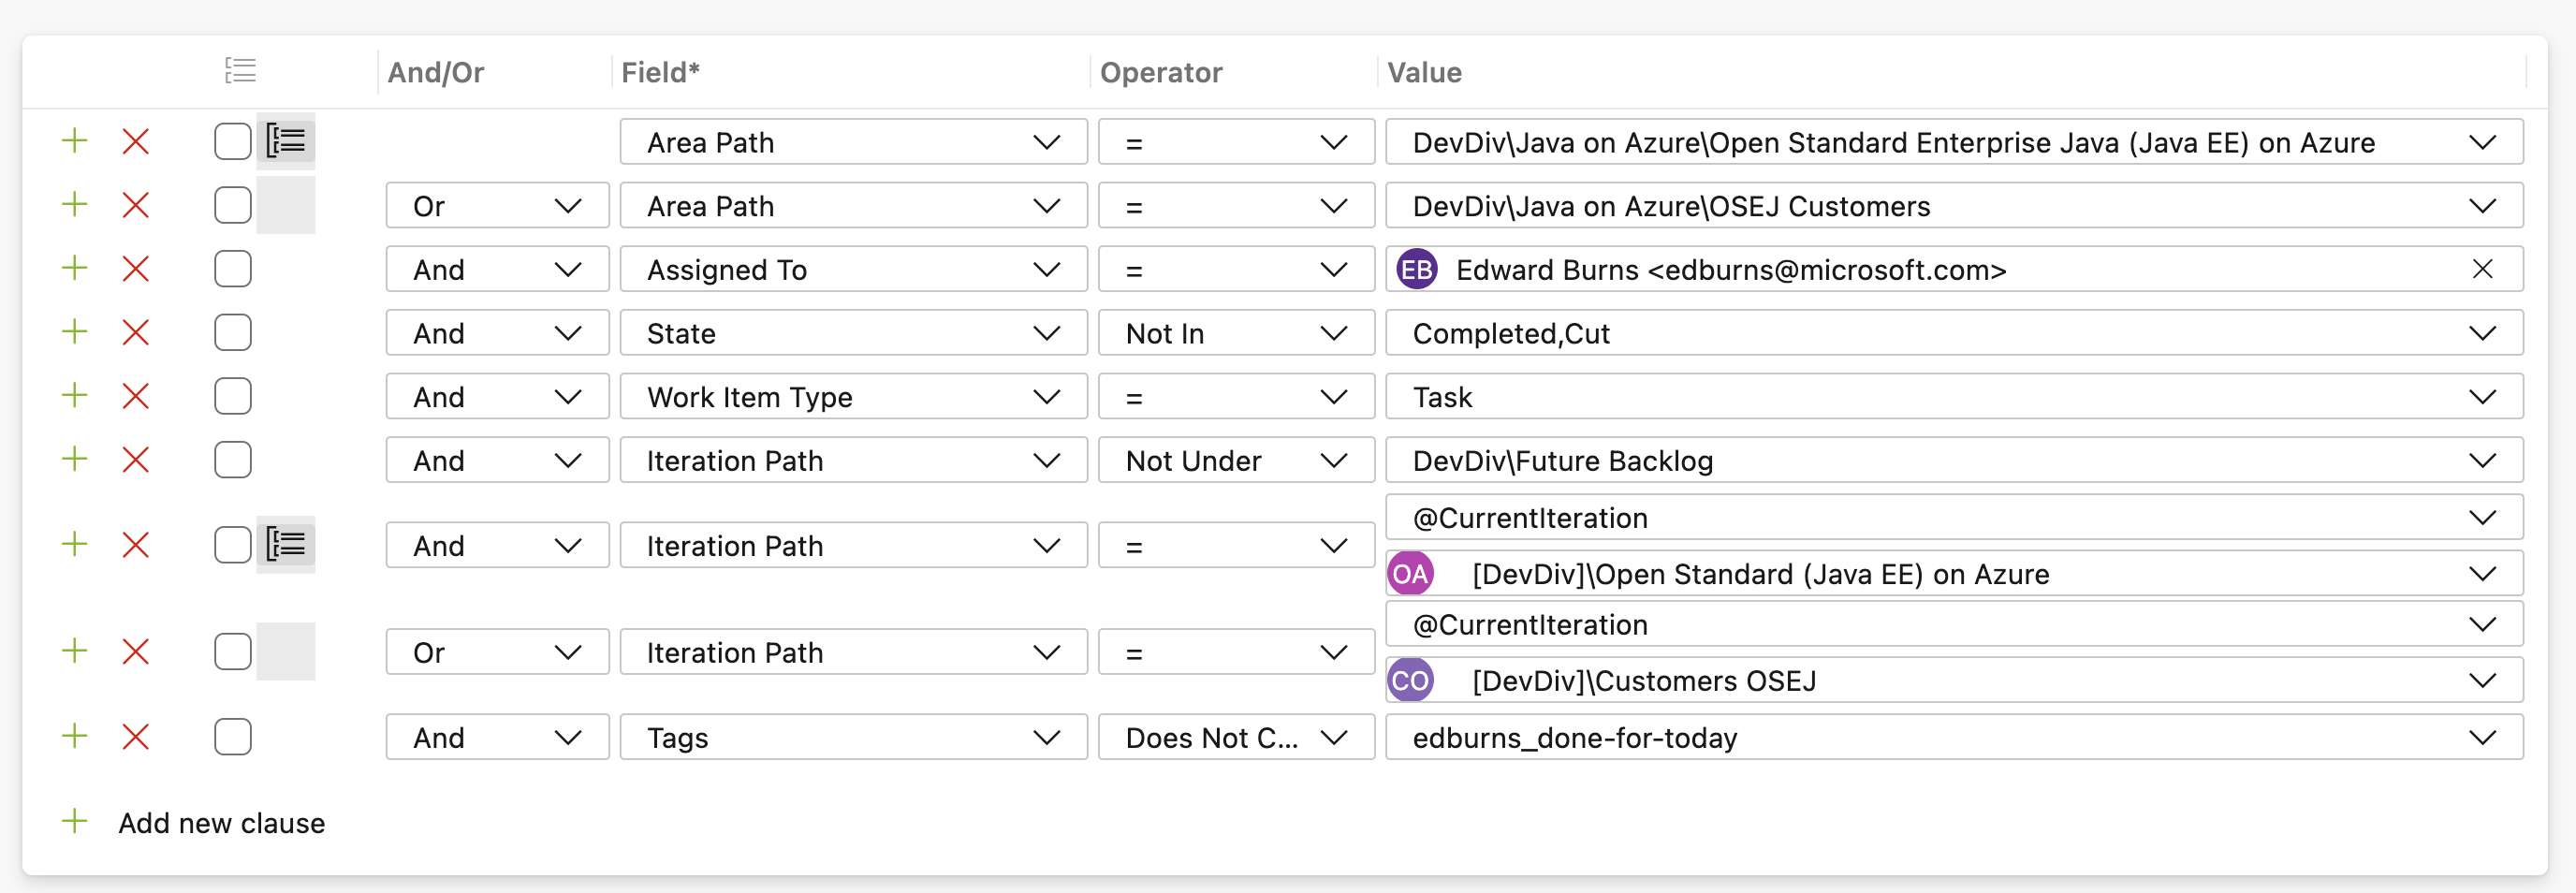Expand the Does Not Contain operator dropdown
2576x893 pixels.
[1235, 738]
